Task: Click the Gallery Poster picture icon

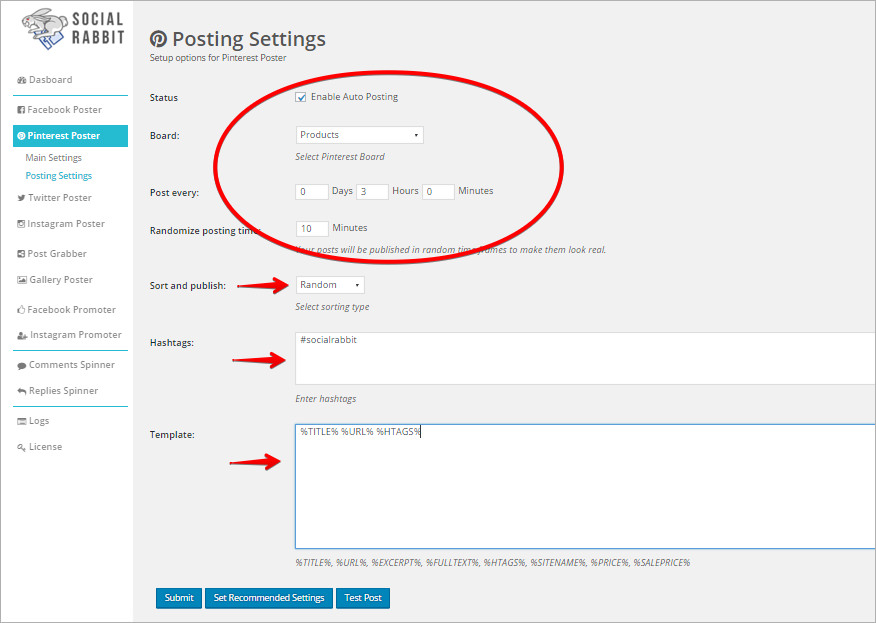Action: pos(22,280)
